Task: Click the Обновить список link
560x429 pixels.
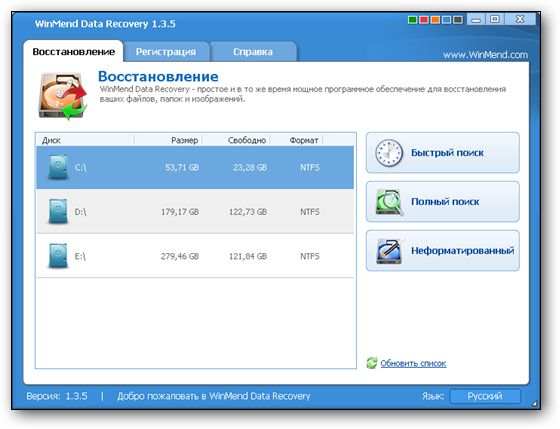Action: pos(413,364)
